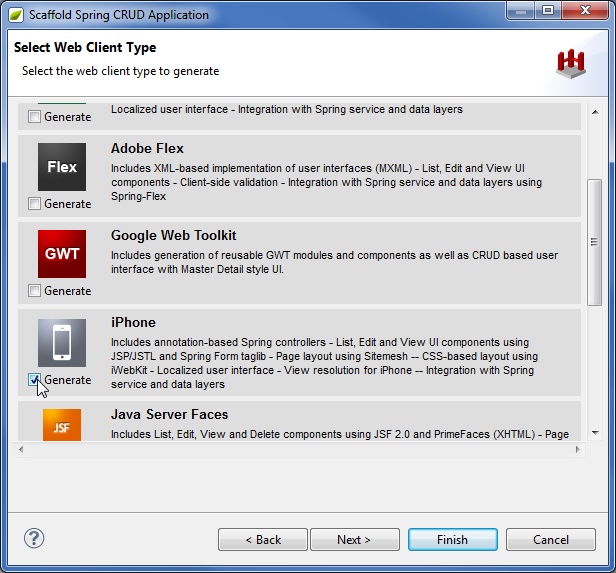Image resolution: width=616 pixels, height=573 pixels.
Task: Click the Finish button
Action: 453,540
